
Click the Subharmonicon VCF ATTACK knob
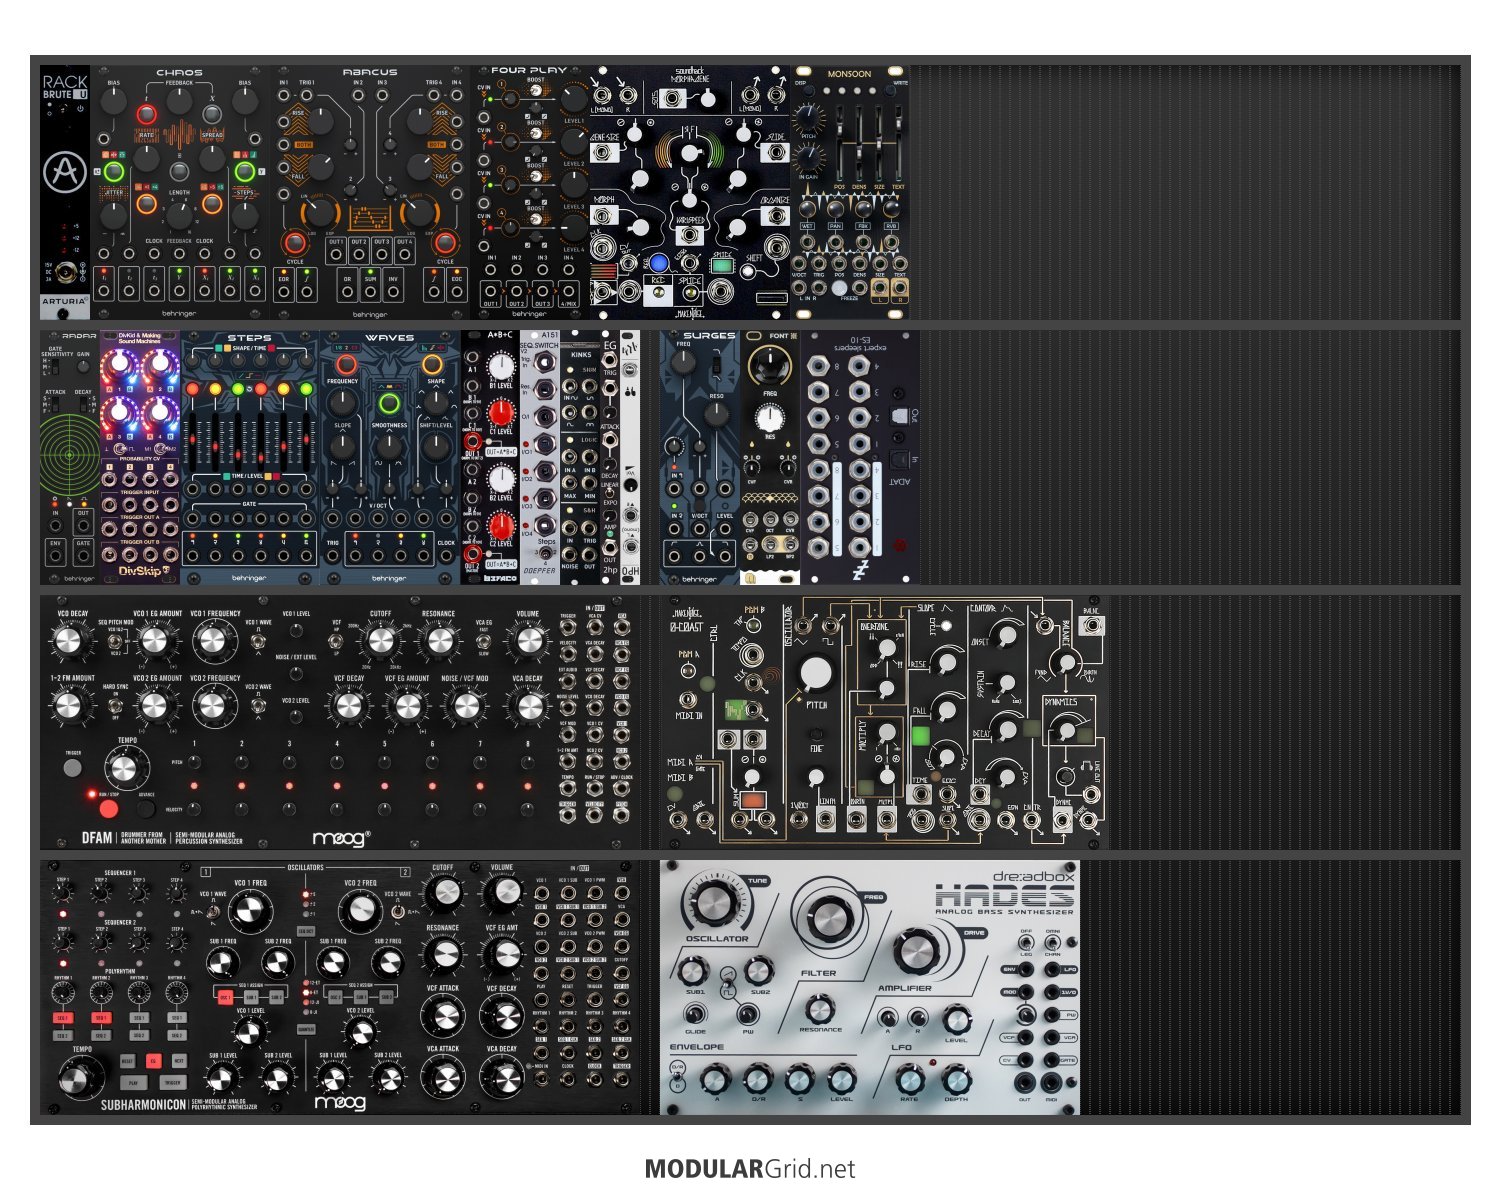[442, 1018]
